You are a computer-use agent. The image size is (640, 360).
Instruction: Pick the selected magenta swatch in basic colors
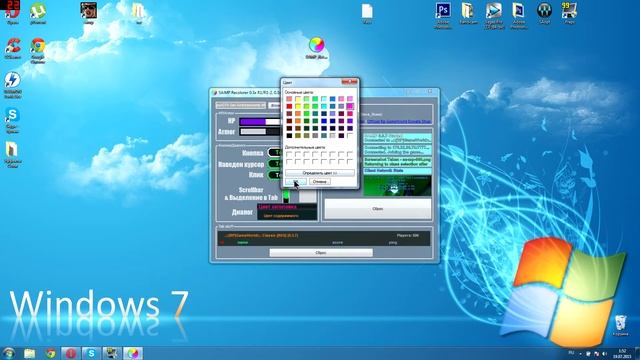tap(350, 106)
